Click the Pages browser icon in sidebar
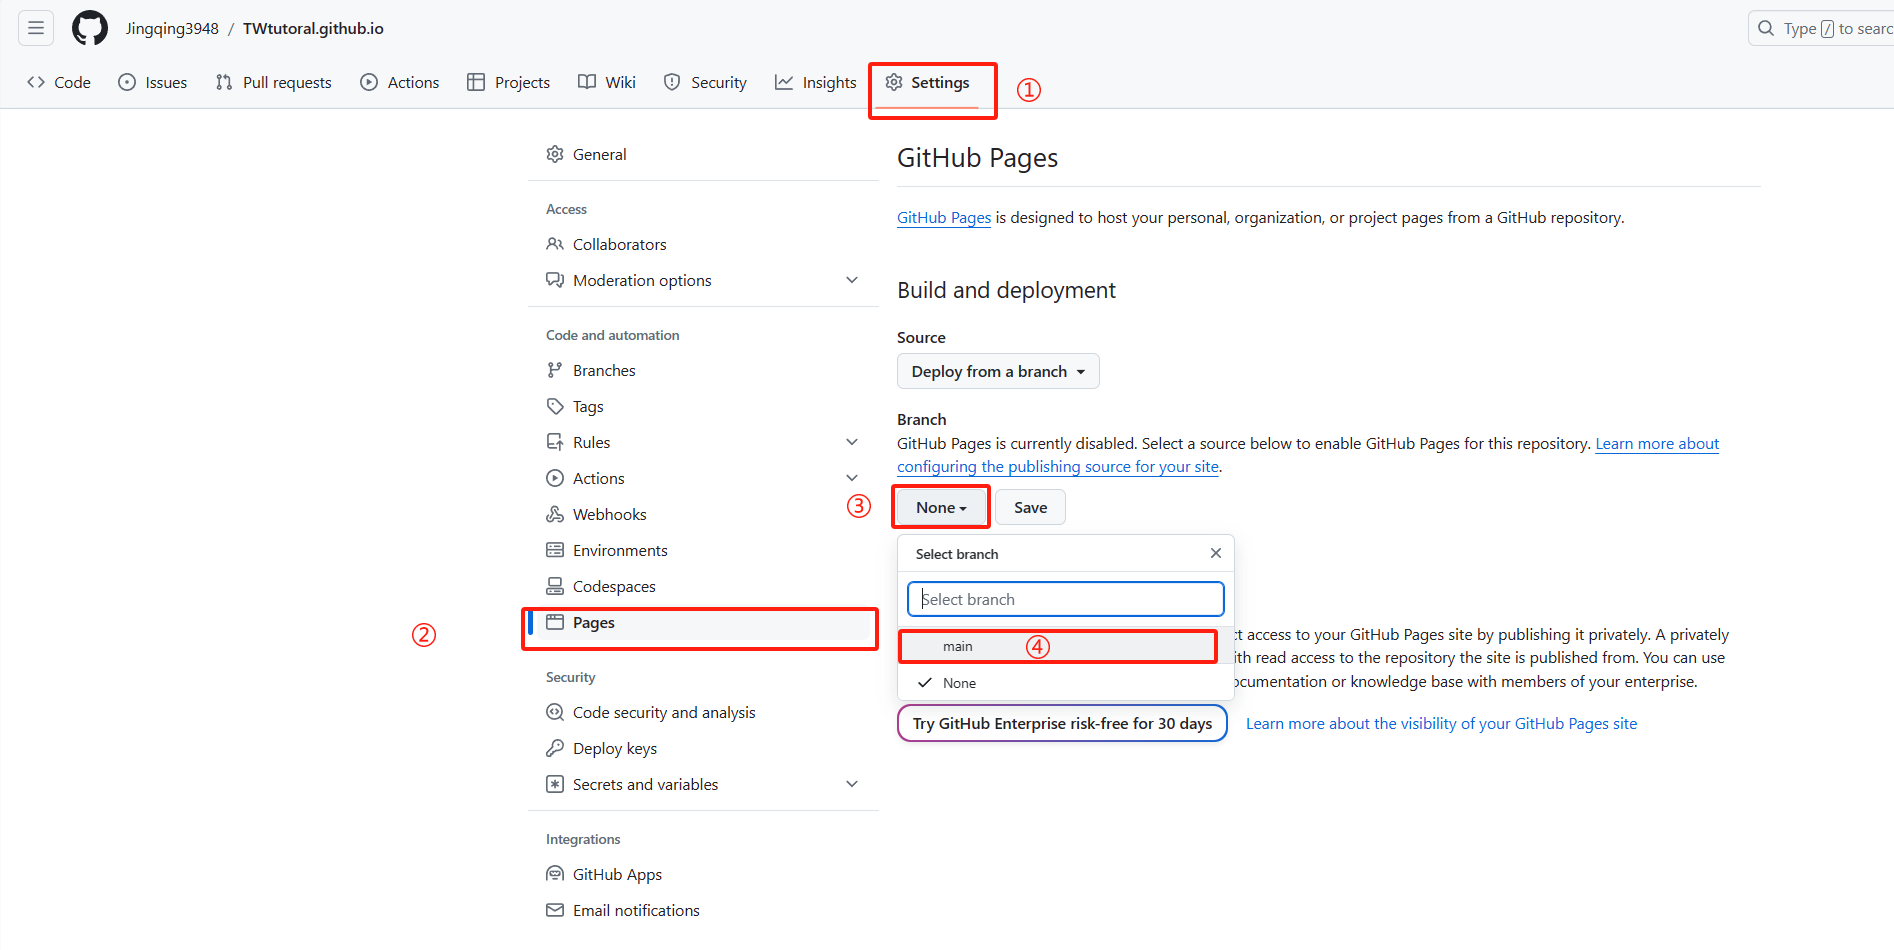Screen dimensions: 1894x950 tap(555, 622)
